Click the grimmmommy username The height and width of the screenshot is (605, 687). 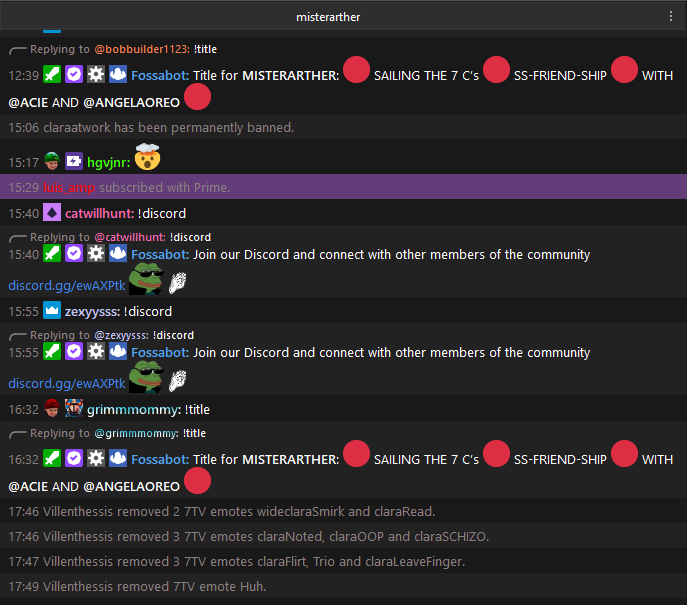(134, 410)
